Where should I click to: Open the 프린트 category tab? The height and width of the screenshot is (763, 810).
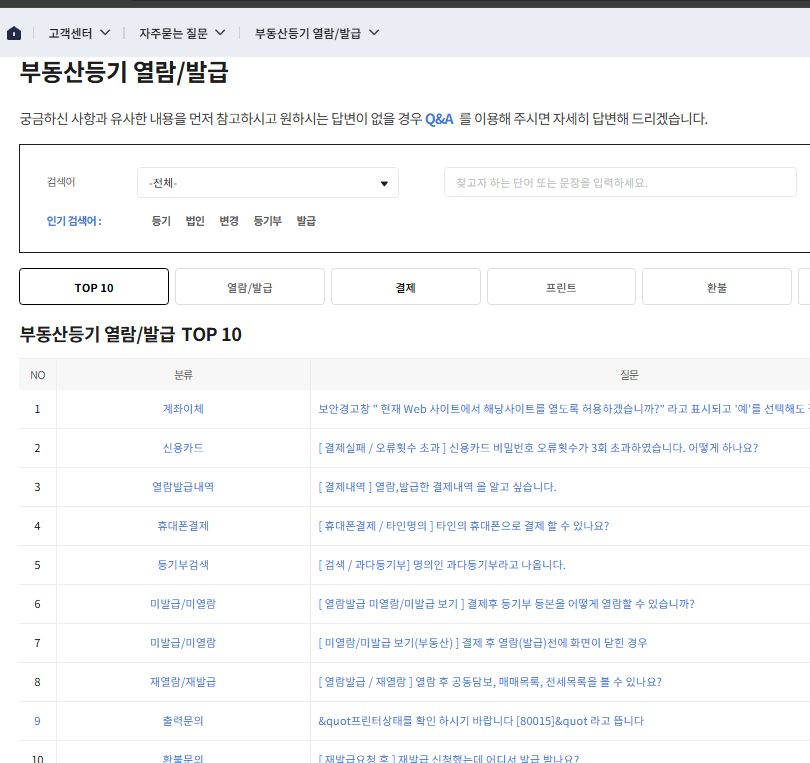click(560, 286)
